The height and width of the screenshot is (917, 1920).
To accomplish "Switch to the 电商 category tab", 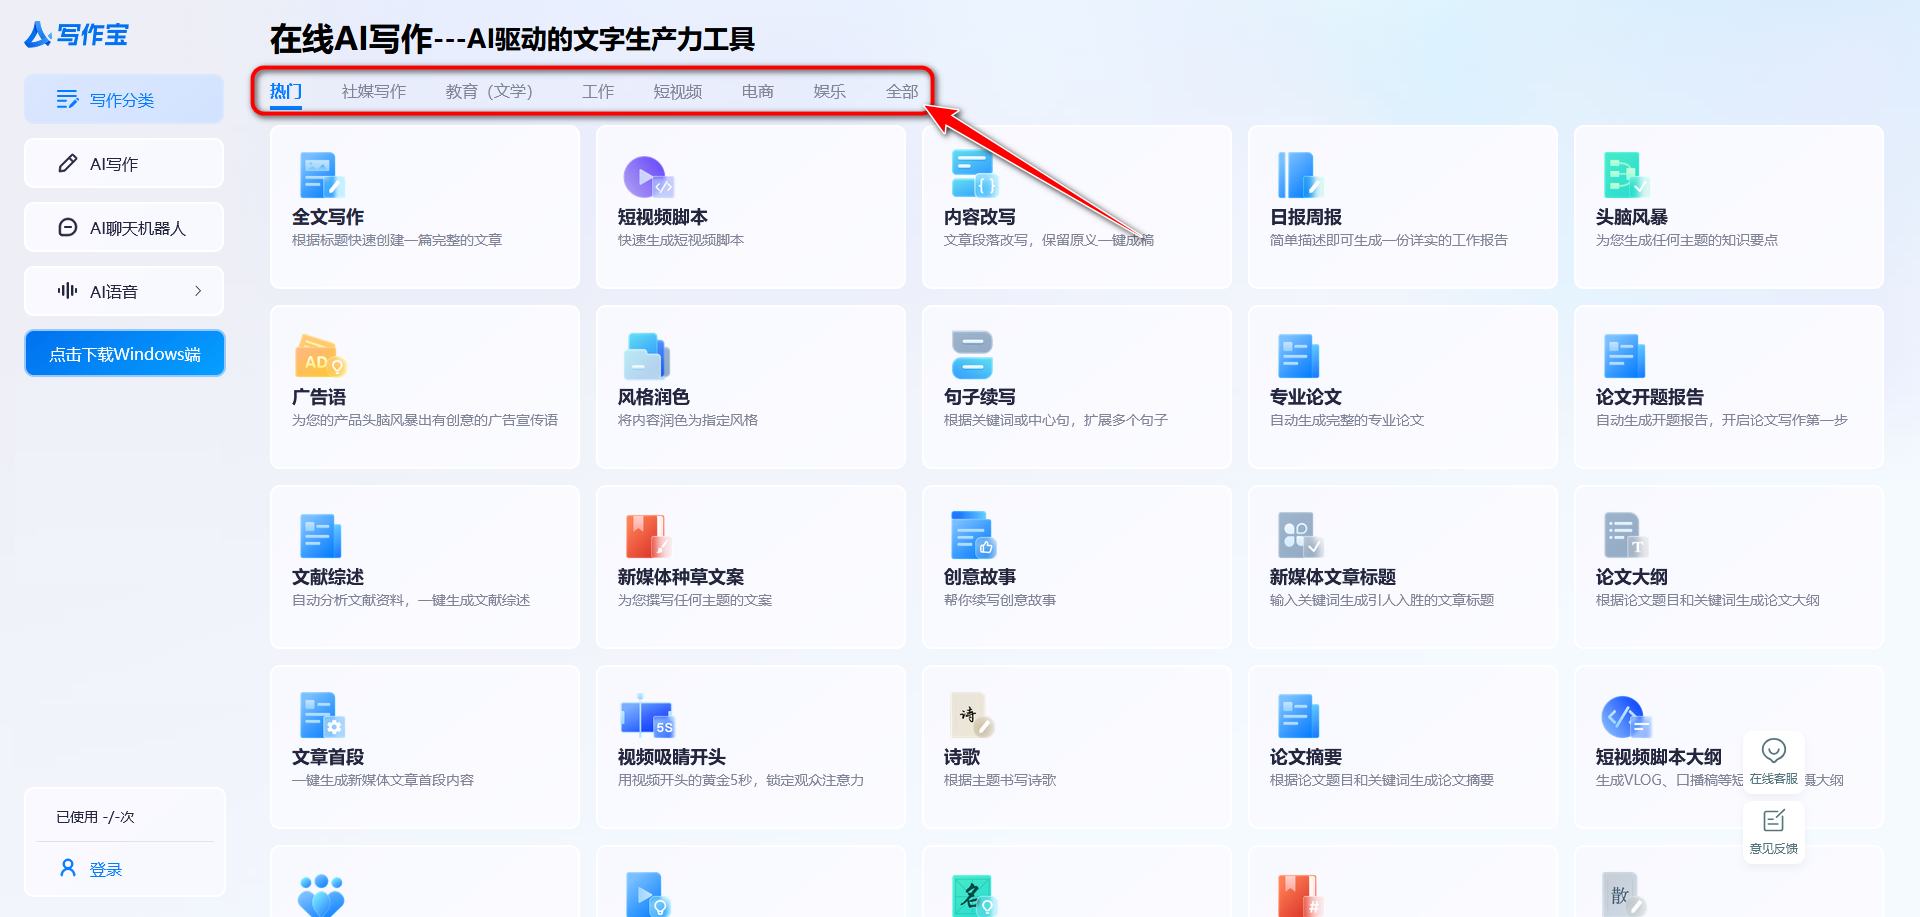I will [x=757, y=91].
